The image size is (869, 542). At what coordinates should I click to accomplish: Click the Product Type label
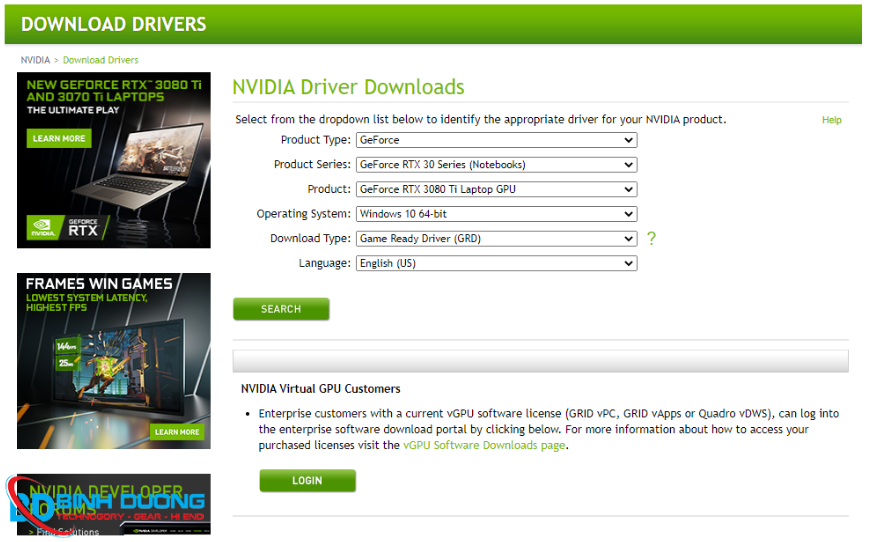(315, 140)
